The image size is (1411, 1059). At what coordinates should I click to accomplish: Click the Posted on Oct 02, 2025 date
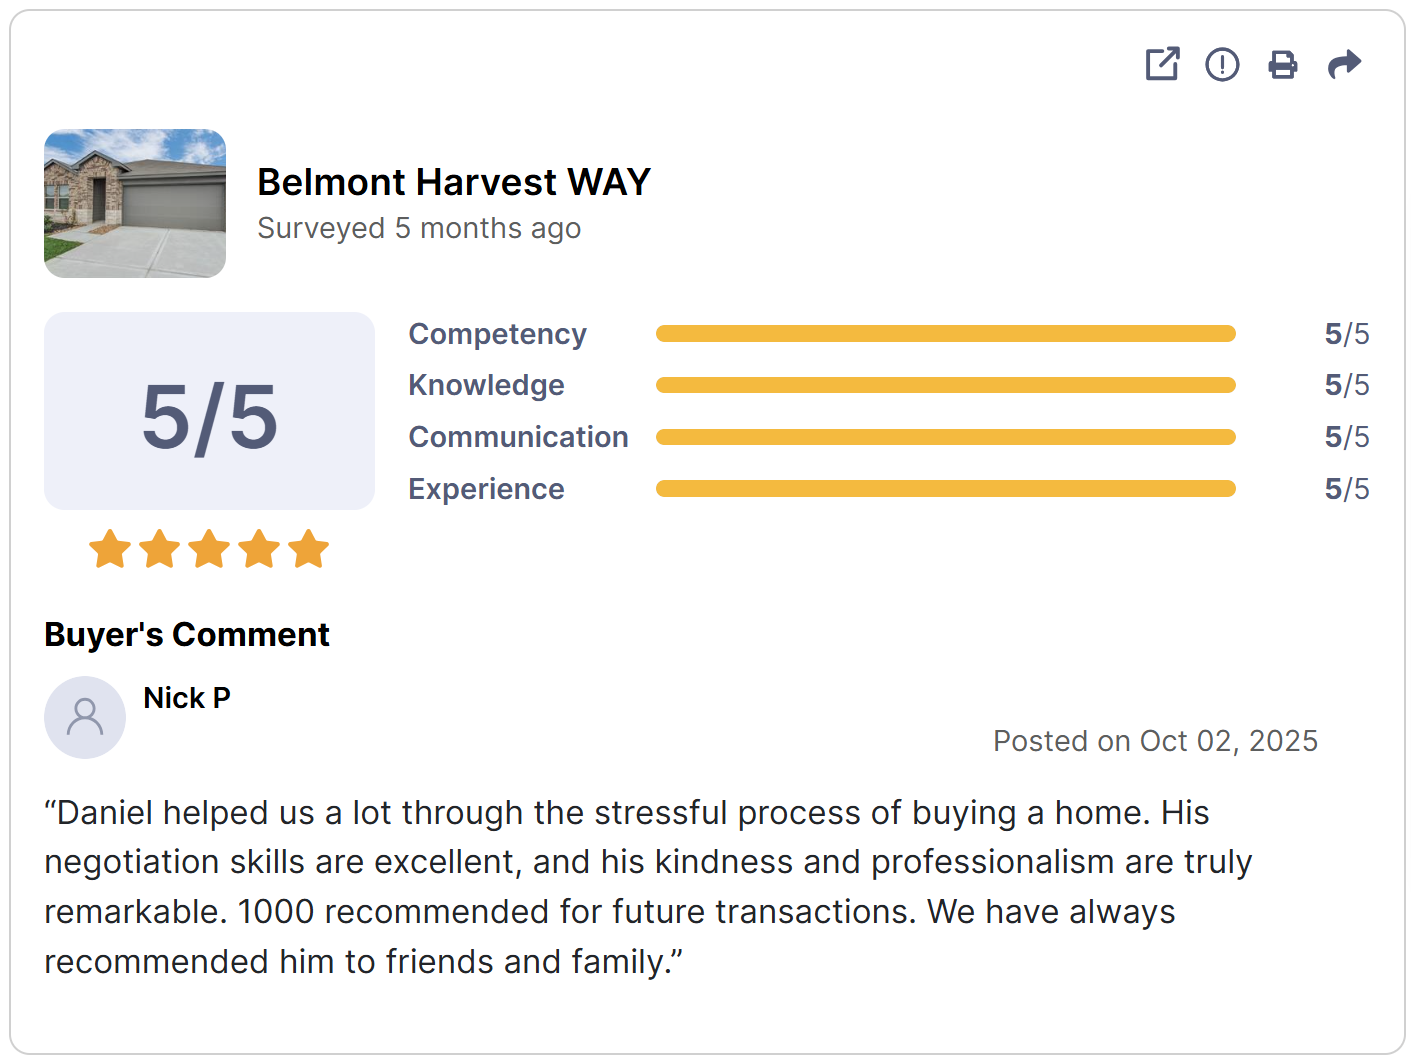[x=1155, y=741]
